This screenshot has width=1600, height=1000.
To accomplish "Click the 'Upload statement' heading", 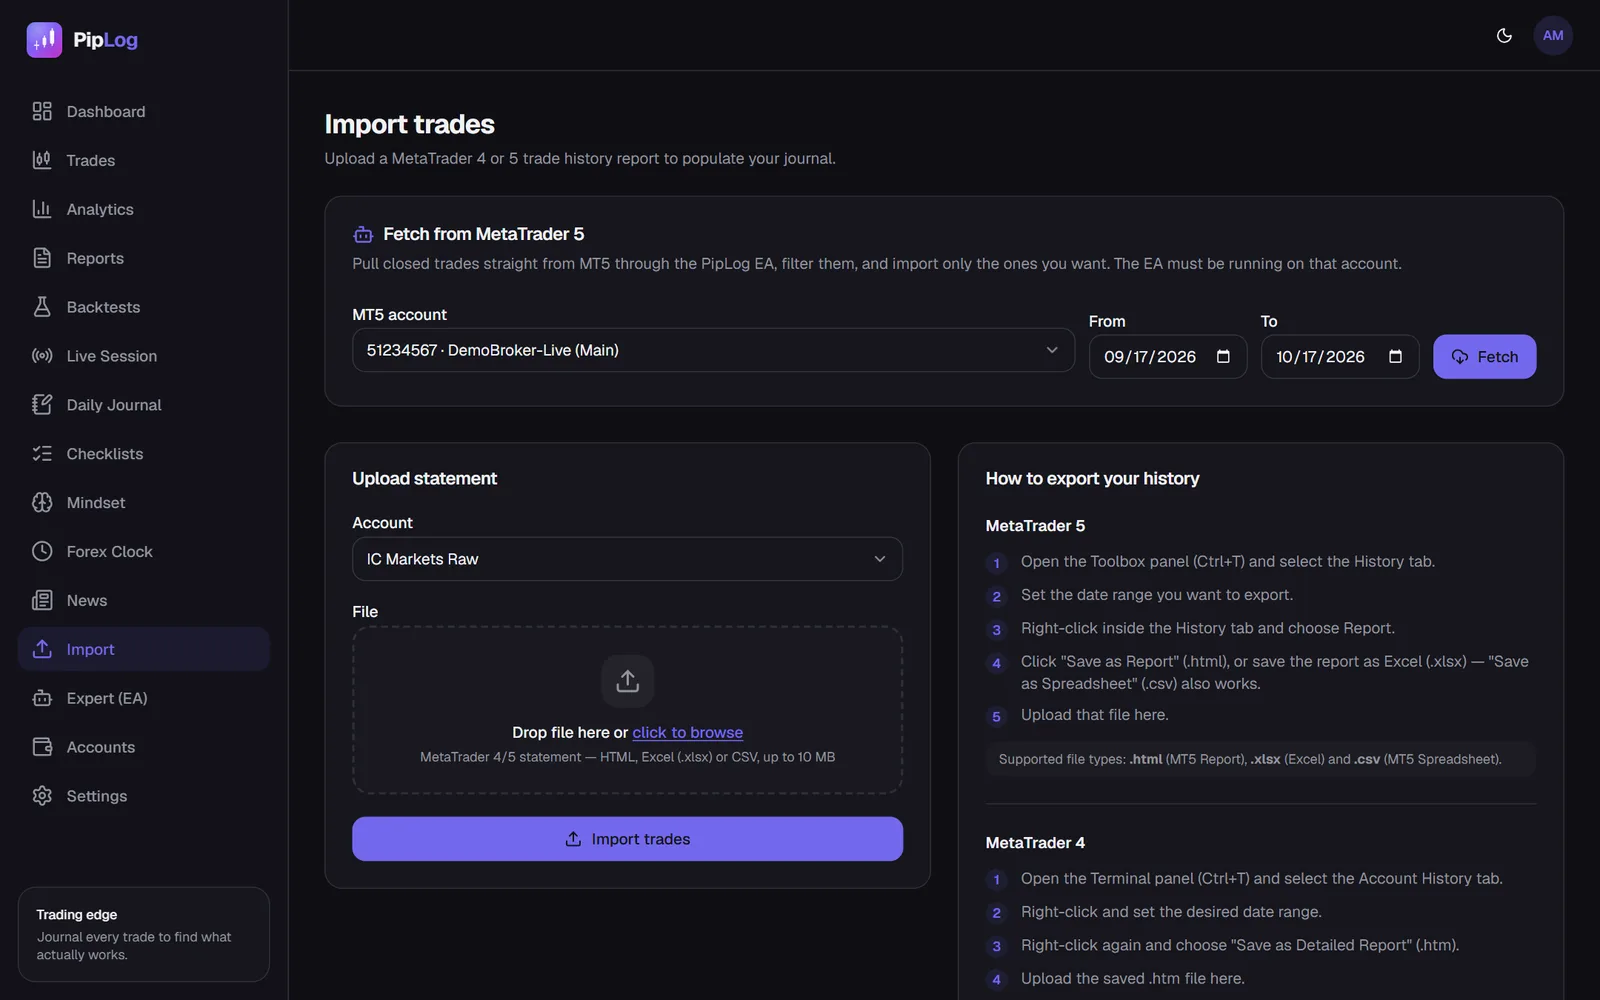I will click(x=424, y=479).
